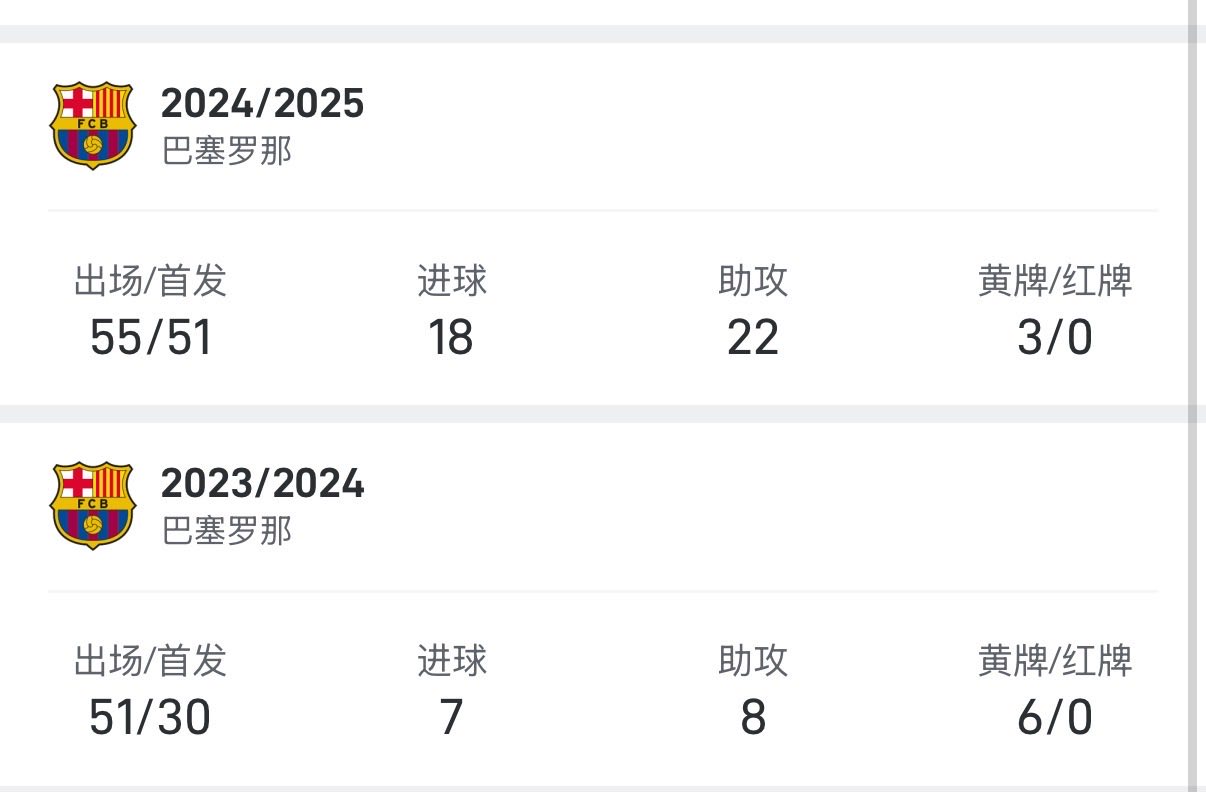Screen dimensions: 1206x792
Task: Tap the 助攻 label in 2023/2024 card
Action: click(x=753, y=661)
